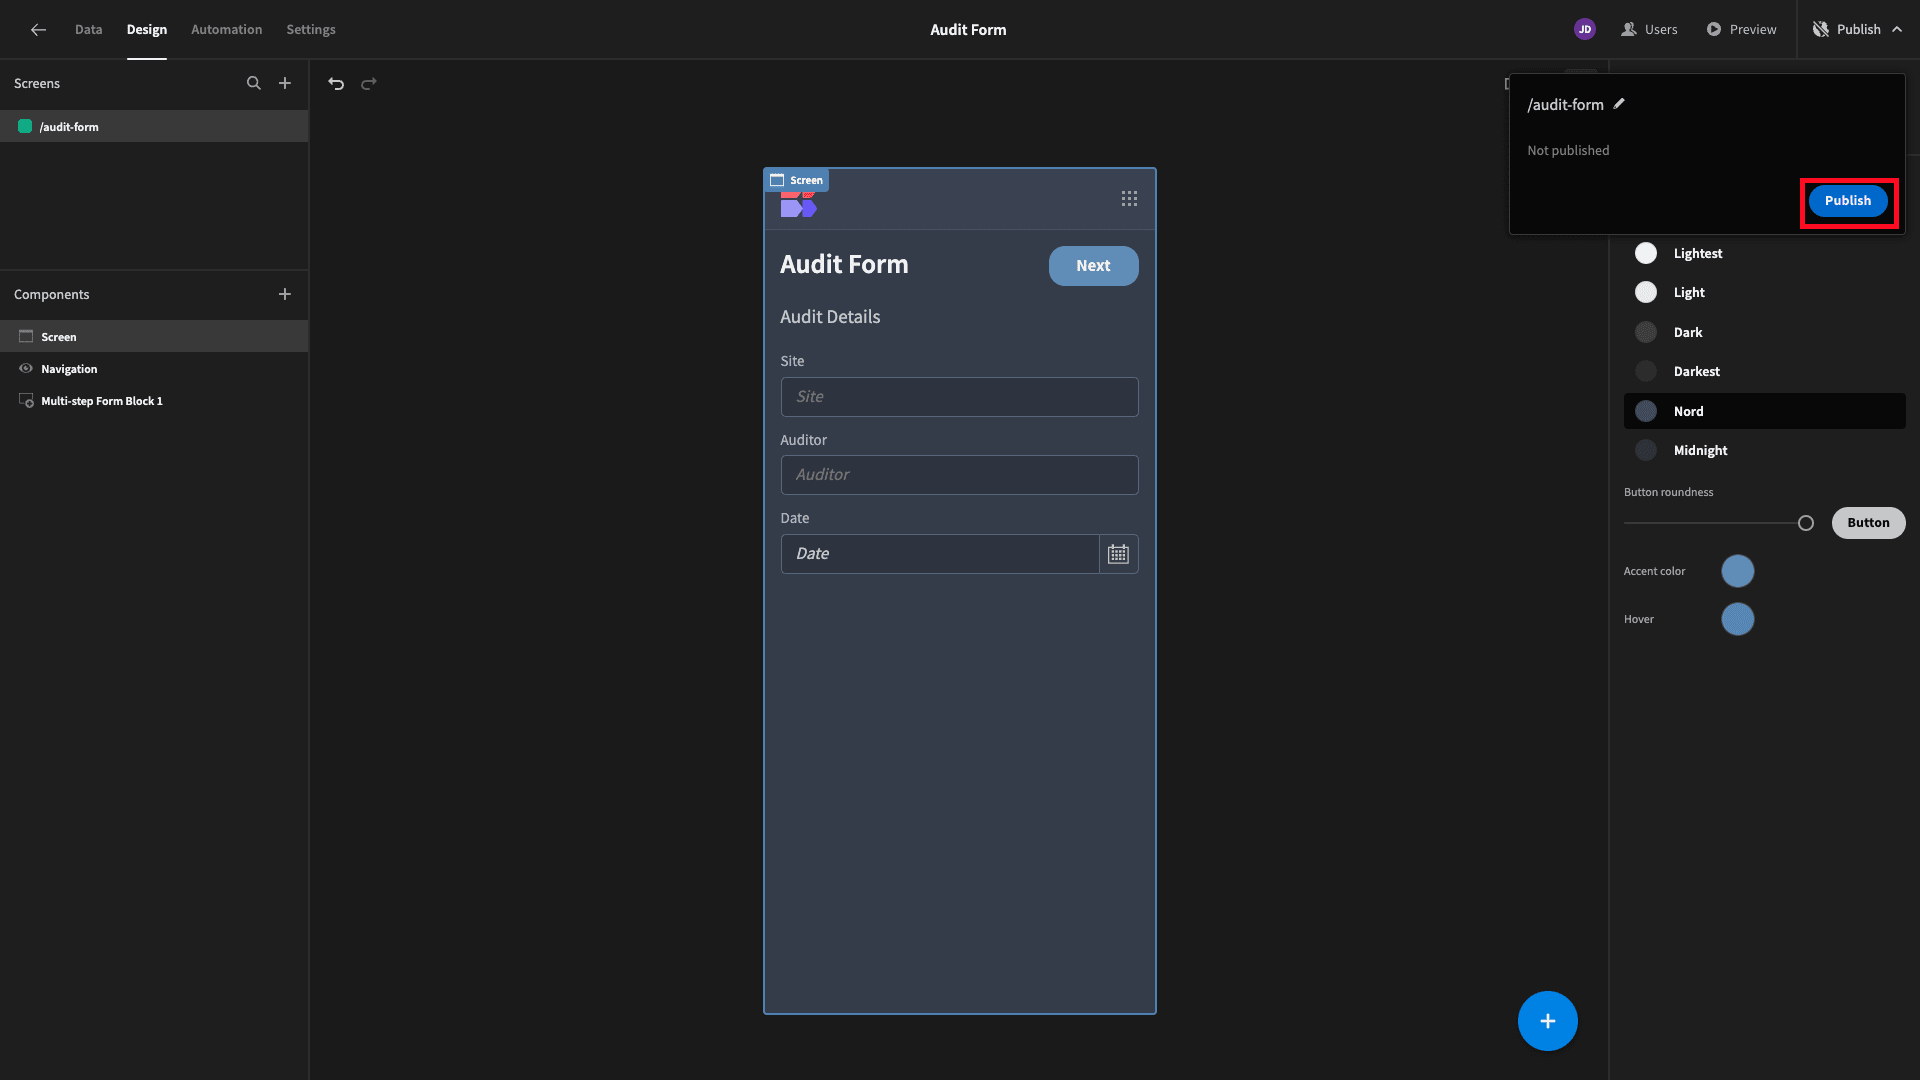1920x1080 pixels.
Task: Search screens with magnifier icon
Action: [254, 84]
